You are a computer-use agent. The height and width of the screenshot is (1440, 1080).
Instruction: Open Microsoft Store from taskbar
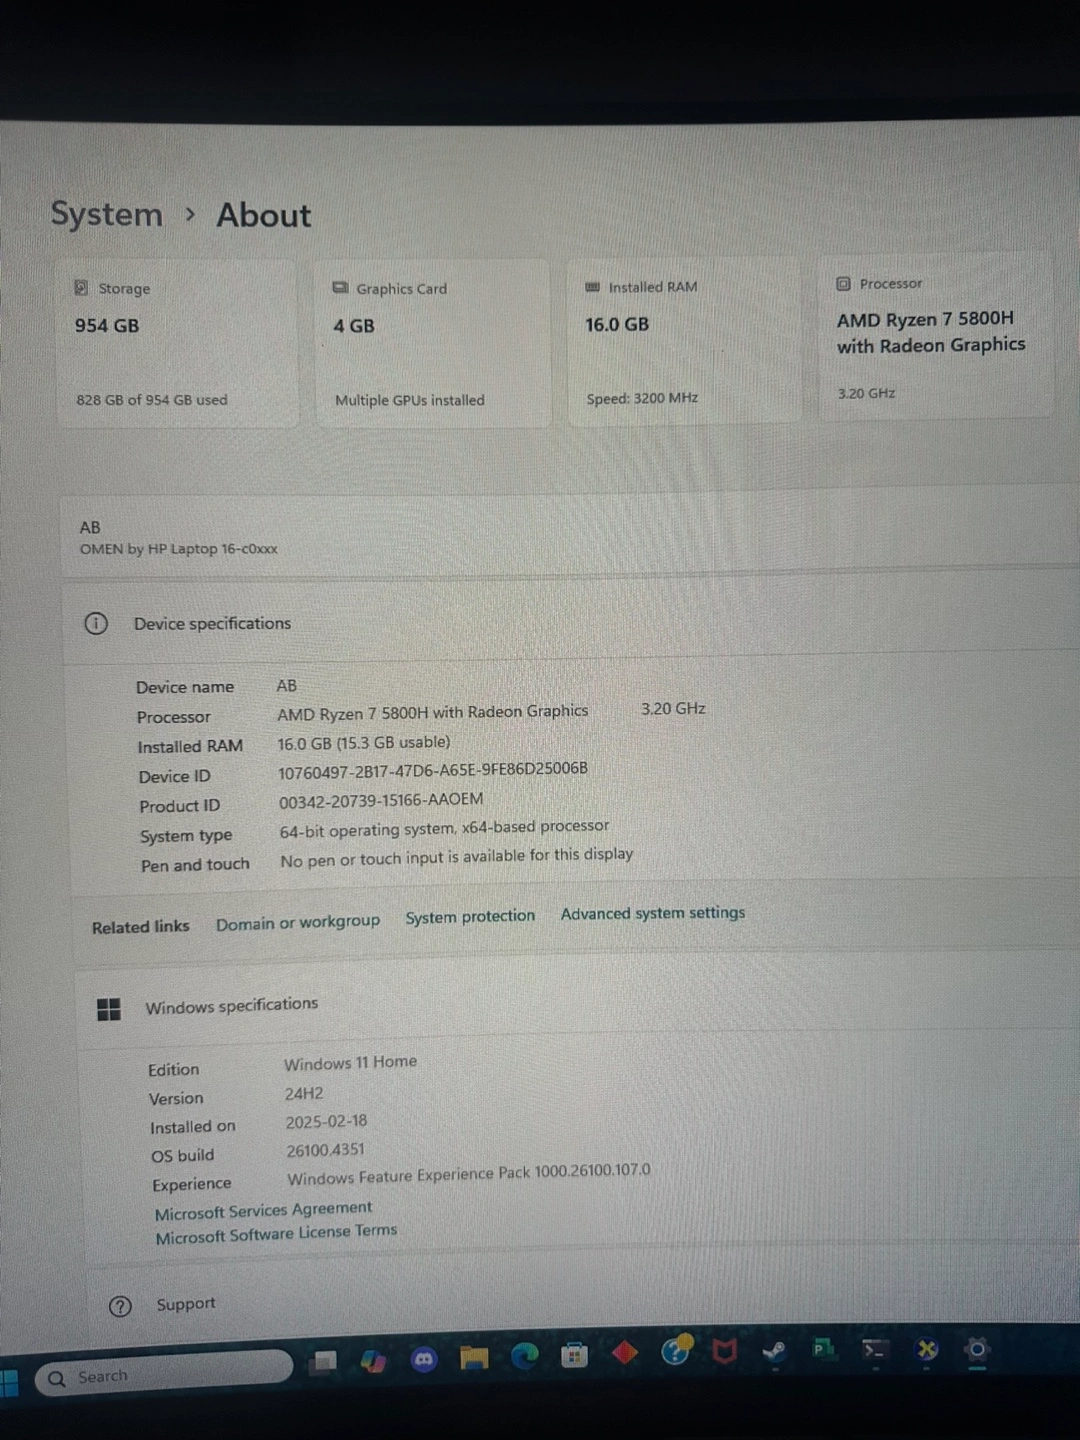(574, 1355)
